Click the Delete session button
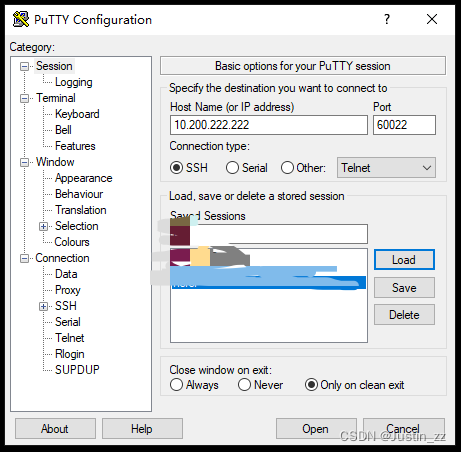 point(404,315)
